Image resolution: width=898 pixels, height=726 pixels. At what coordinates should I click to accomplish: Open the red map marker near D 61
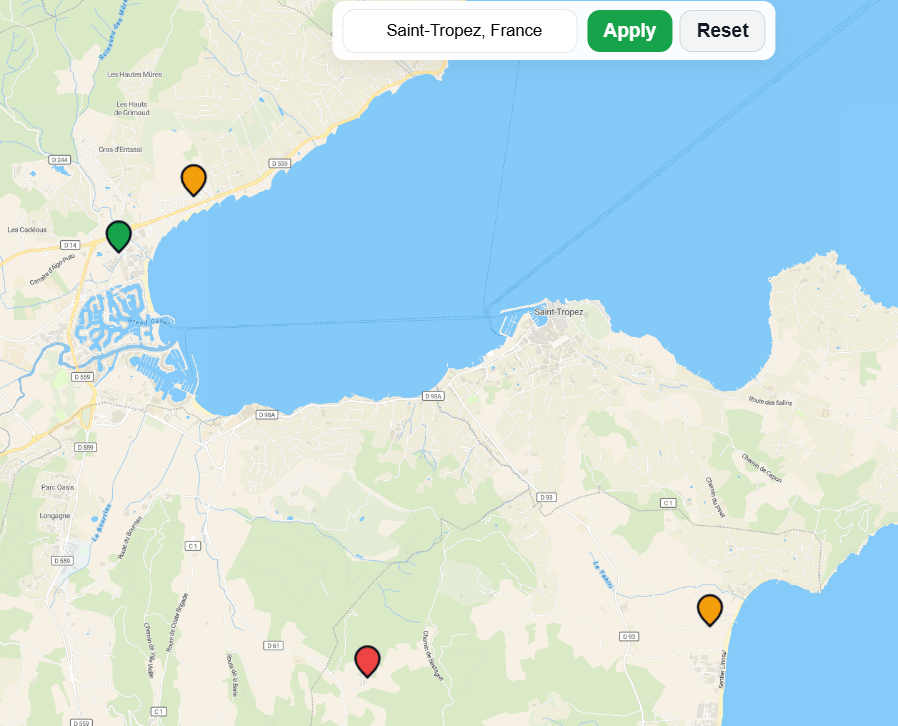pos(368,661)
